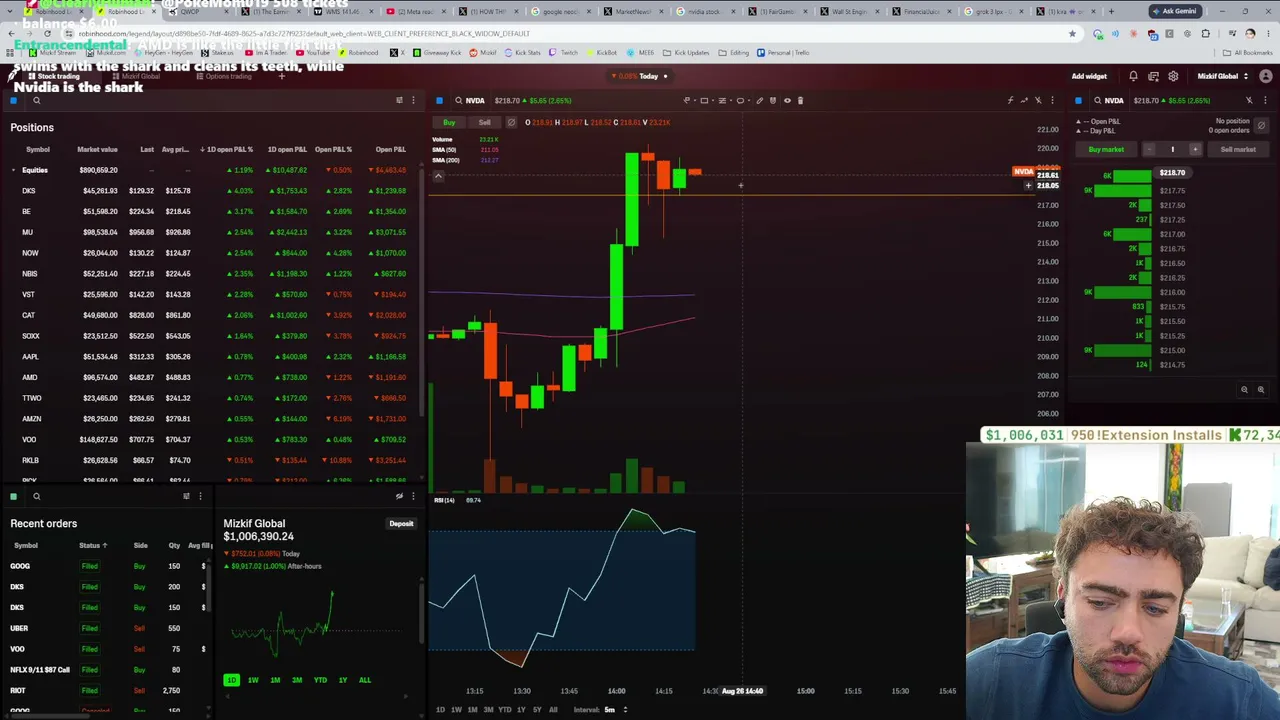The width and height of the screenshot is (1280, 720).
Task: Toggle the circle-slash icon in the order book panel
Action: [x=1261, y=125]
